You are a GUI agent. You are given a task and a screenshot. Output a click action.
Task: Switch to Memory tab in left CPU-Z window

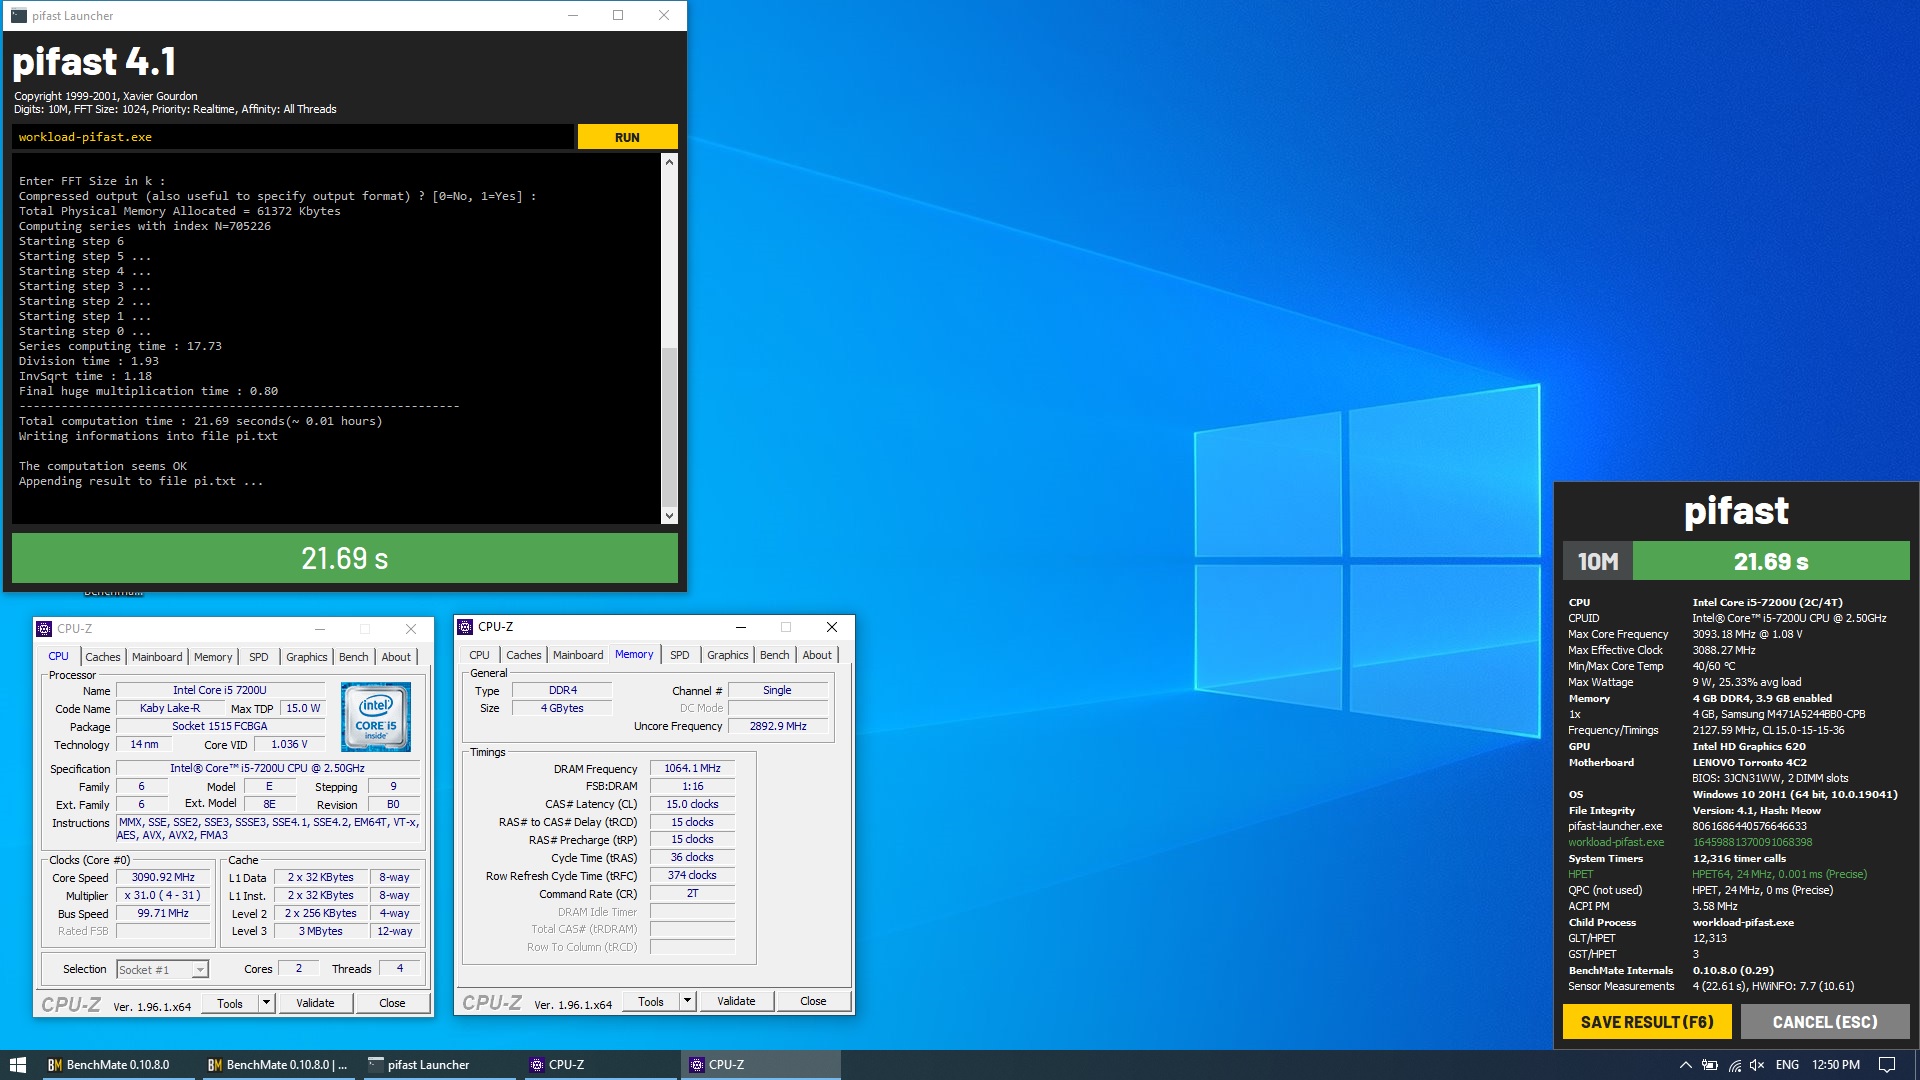[213, 657]
